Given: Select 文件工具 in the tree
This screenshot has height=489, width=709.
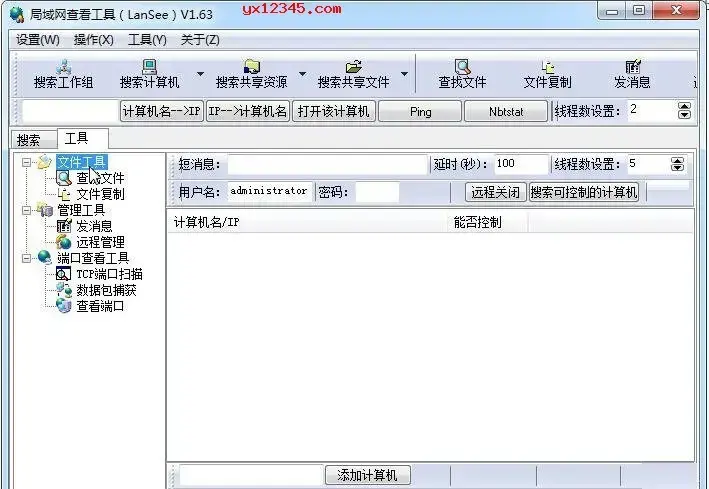Looking at the screenshot, I should click(x=82, y=162).
